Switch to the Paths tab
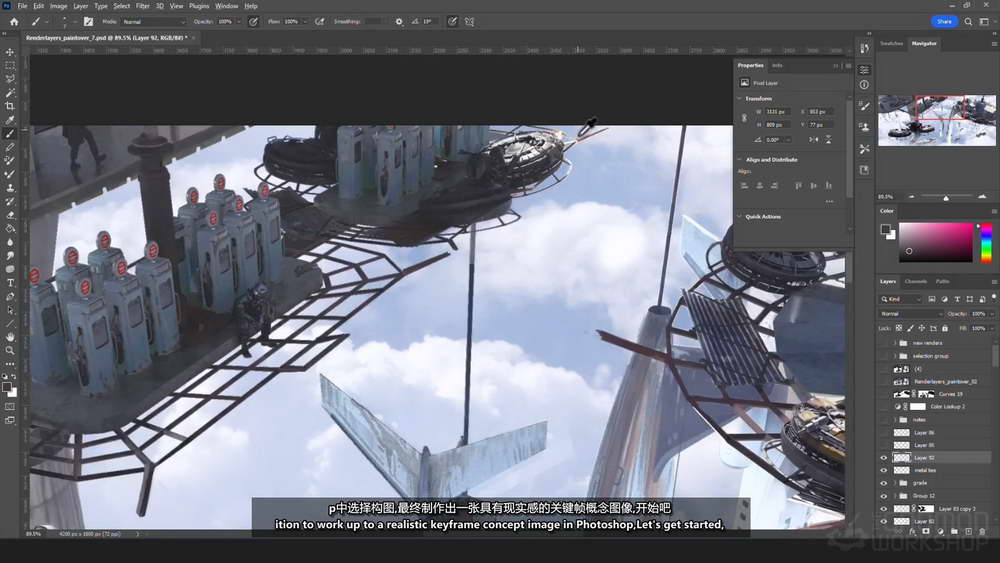 (x=943, y=281)
